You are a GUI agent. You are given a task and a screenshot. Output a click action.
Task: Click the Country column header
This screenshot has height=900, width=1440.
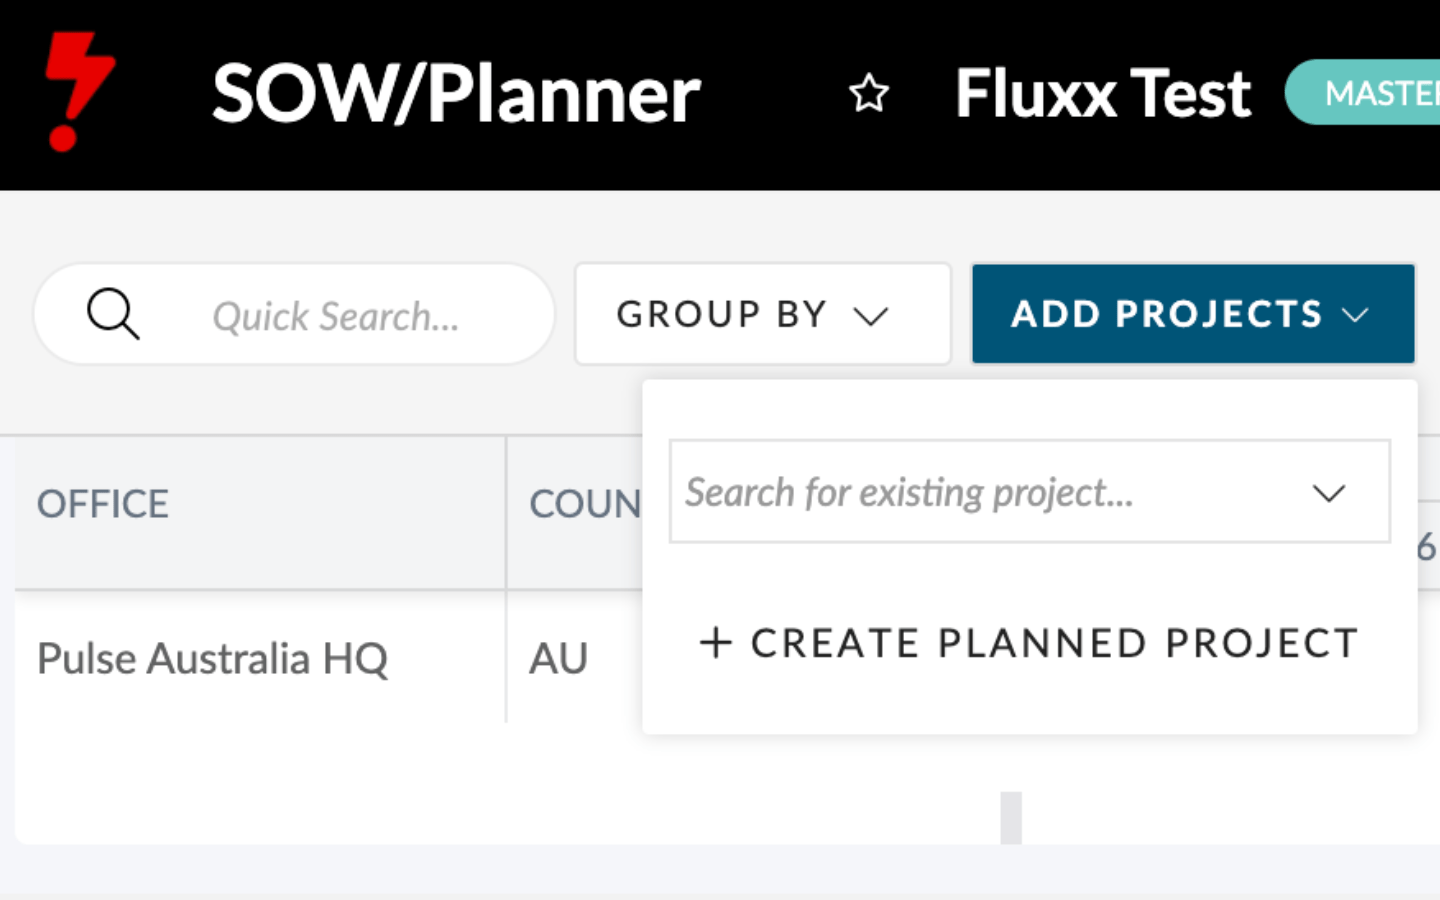585,504
